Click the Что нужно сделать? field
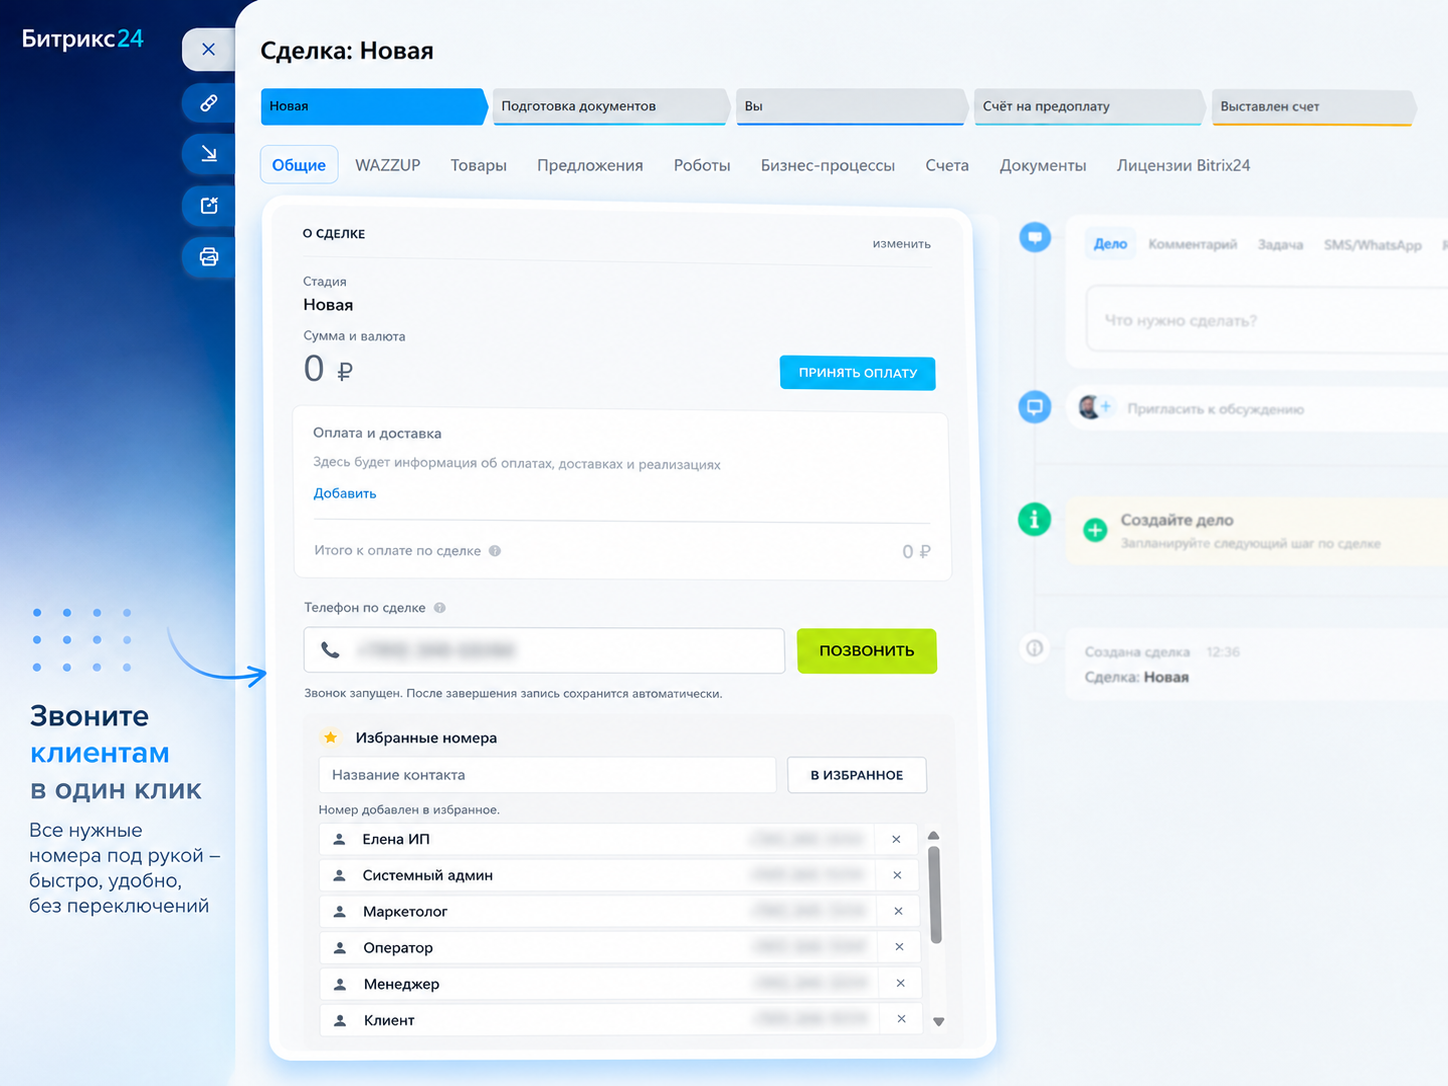The image size is (1448, 1086). [1267, 320]
